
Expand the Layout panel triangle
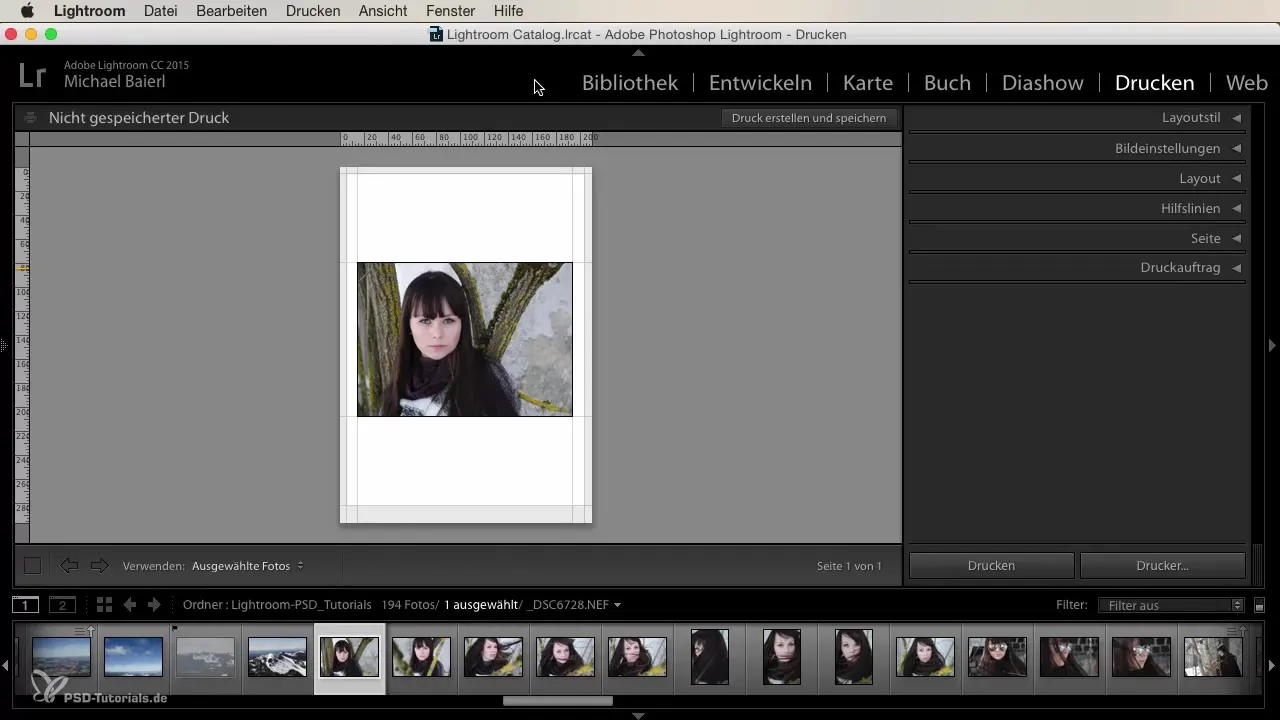click(x=1237, y=178)
